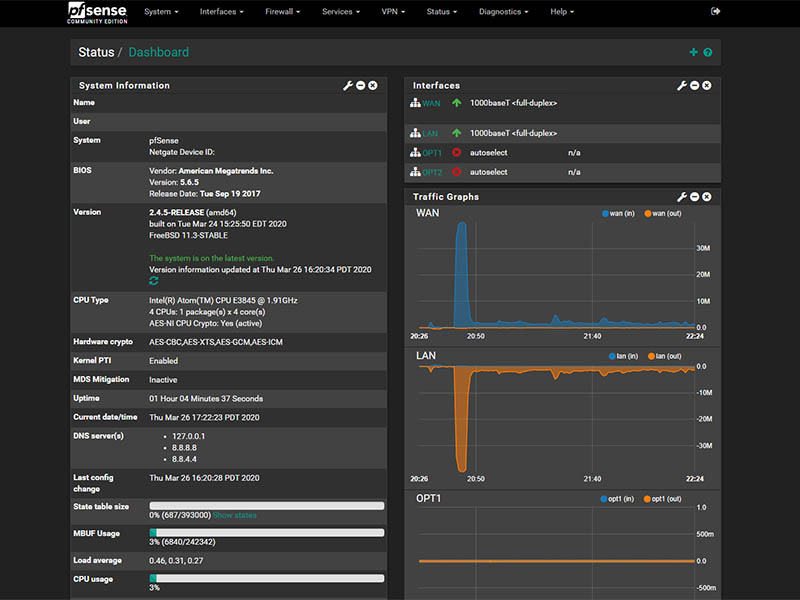
Task: Minimize the Interfaces widget panel
Action: [695, 86]
